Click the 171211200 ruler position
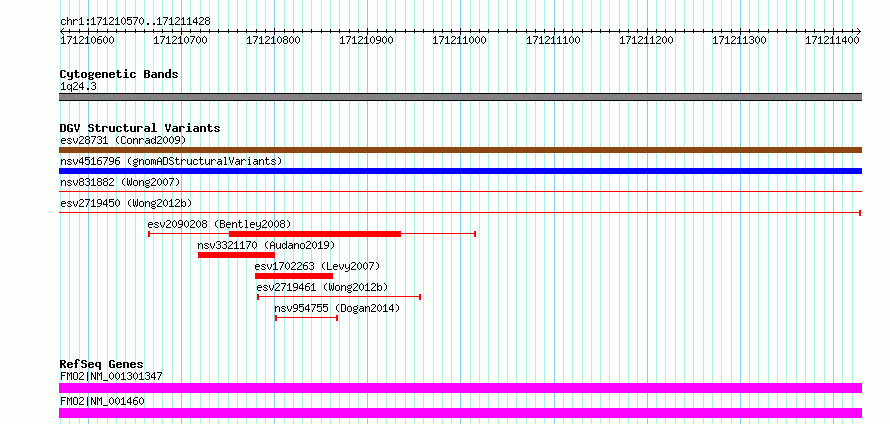 (646, 40)
